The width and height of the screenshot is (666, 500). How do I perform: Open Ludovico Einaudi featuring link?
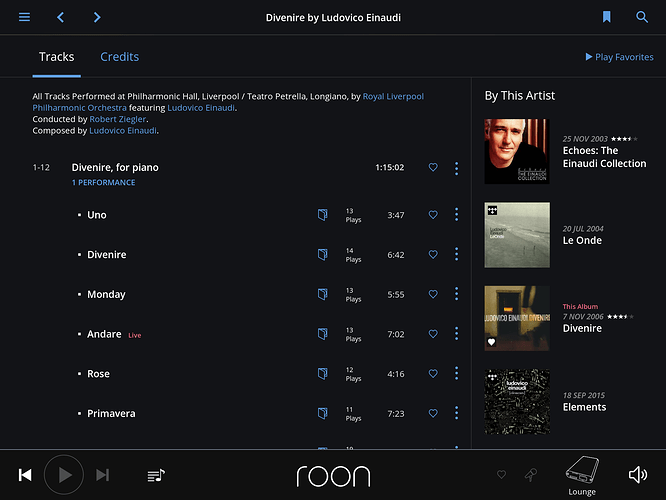[201, 108]
